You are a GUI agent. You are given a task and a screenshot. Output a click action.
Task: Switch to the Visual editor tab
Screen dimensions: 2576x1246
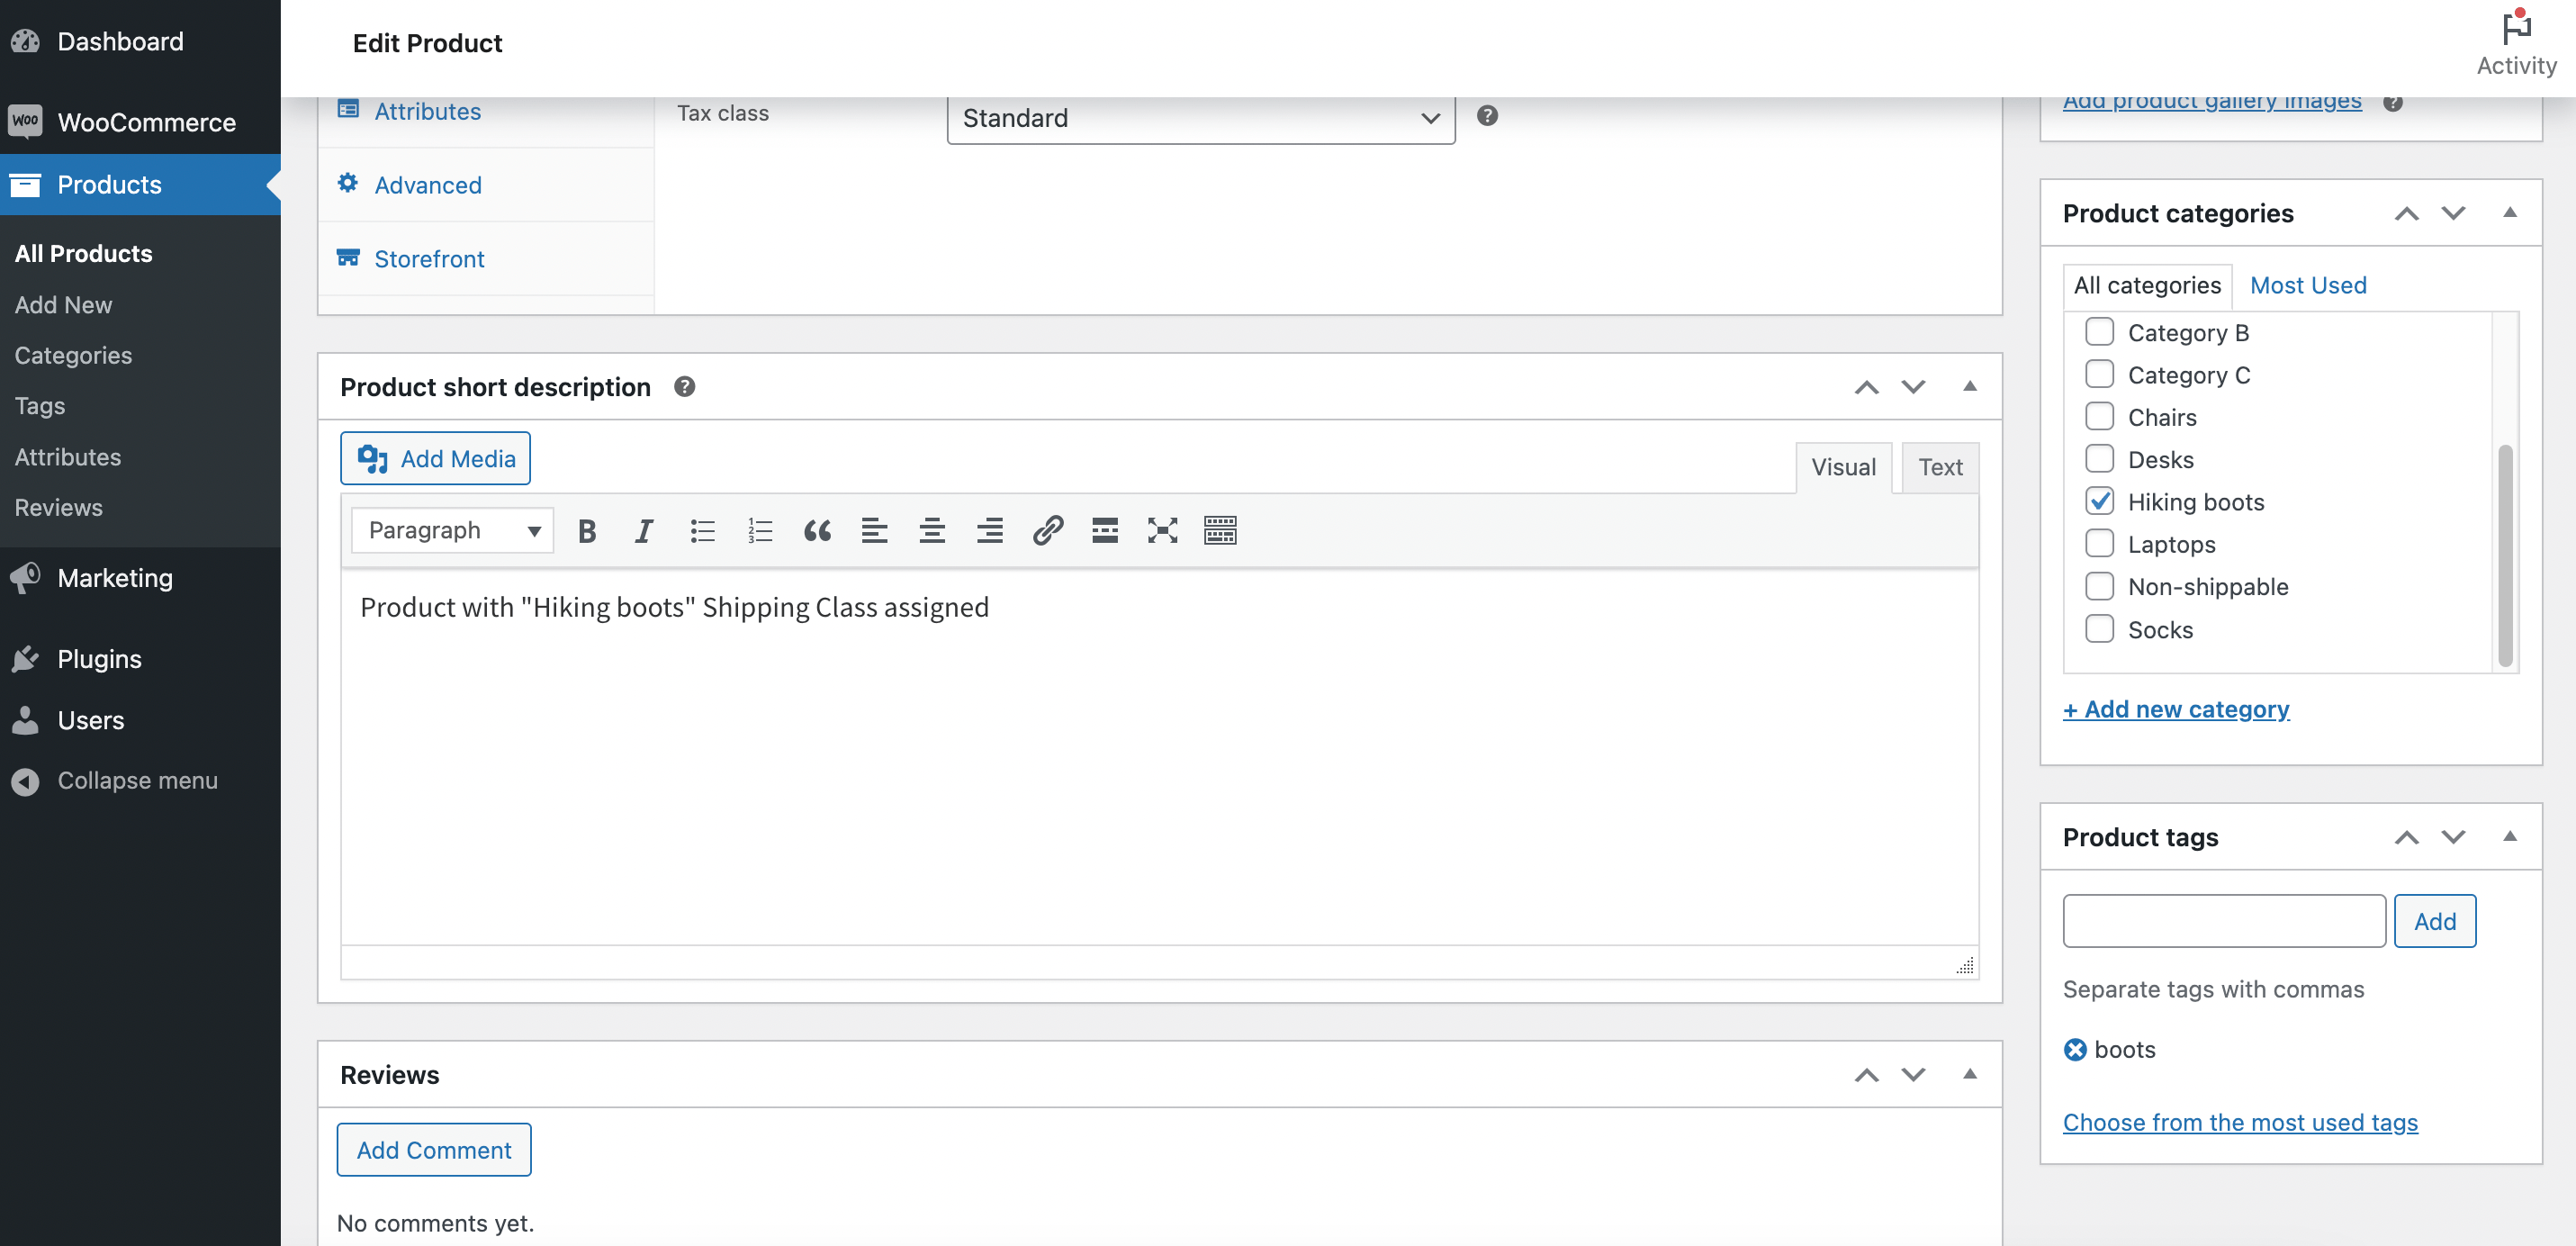pyautogui.click(x=1843, y=465)
